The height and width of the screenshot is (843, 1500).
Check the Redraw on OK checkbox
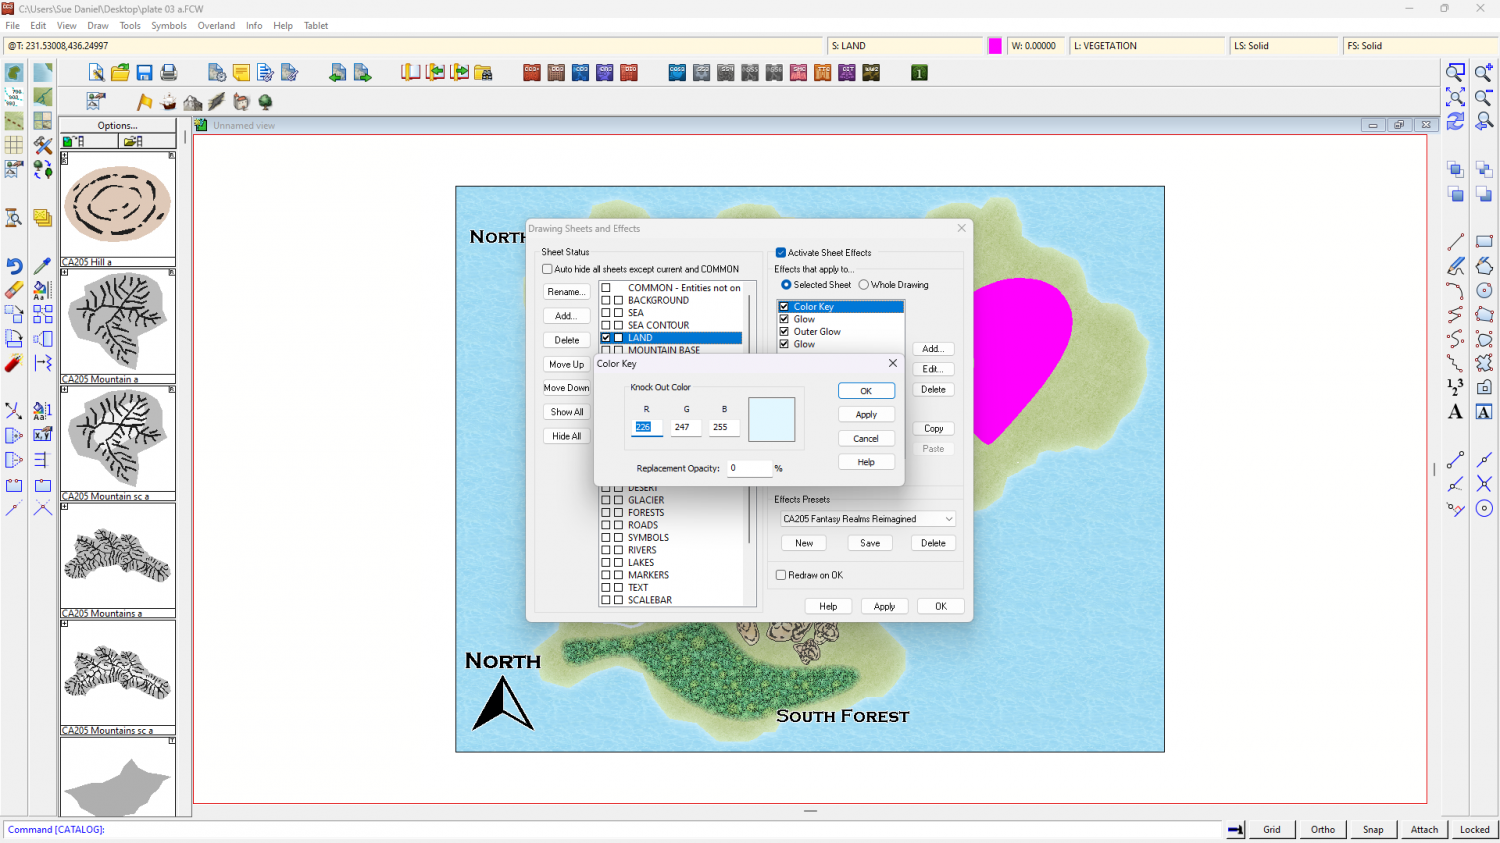(781, 575)
